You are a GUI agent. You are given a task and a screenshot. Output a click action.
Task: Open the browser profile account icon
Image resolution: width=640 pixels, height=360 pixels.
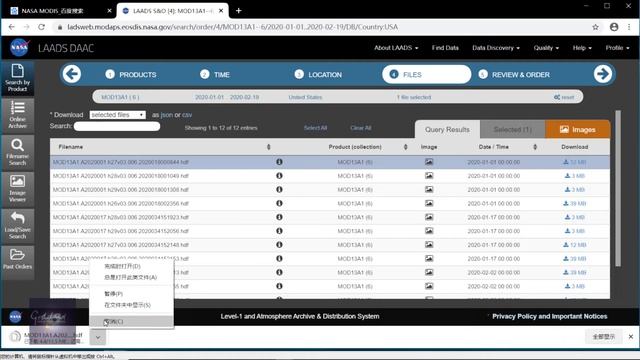click(x=614, y=27)
